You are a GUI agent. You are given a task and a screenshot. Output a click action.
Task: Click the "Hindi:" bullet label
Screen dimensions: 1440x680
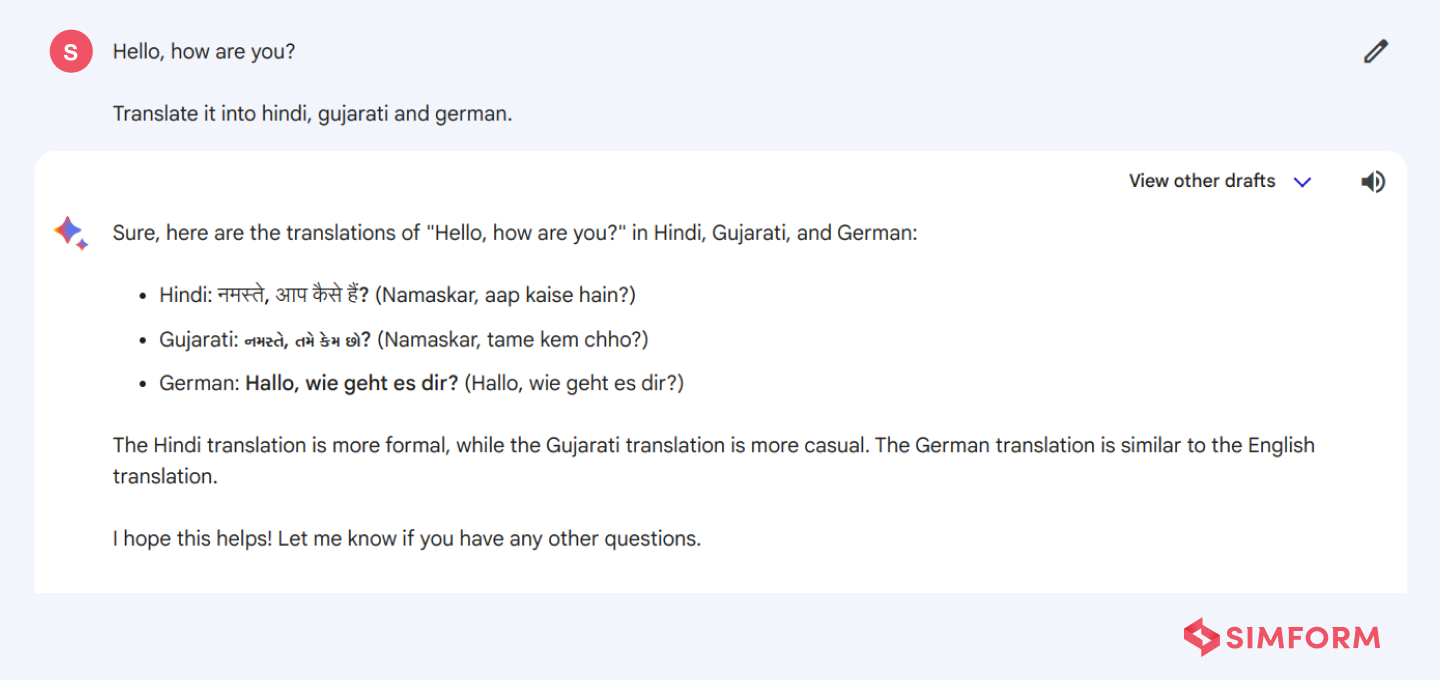pyautogui.click(x=185, y=295)
